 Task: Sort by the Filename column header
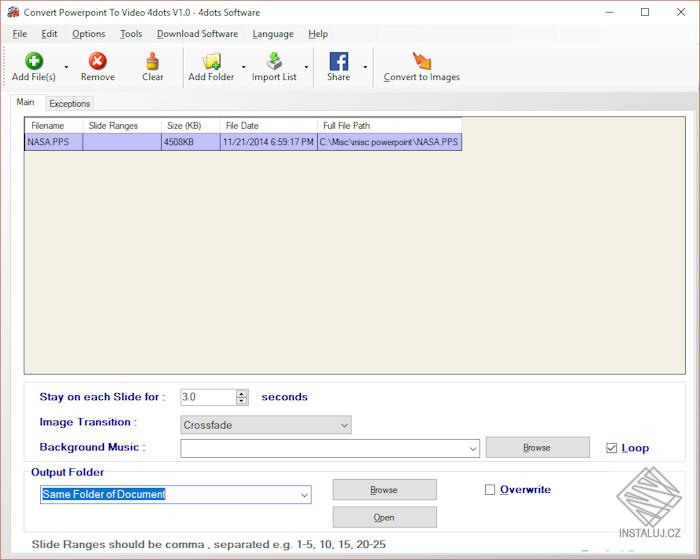pyautogui.click(x=54, y=125)
